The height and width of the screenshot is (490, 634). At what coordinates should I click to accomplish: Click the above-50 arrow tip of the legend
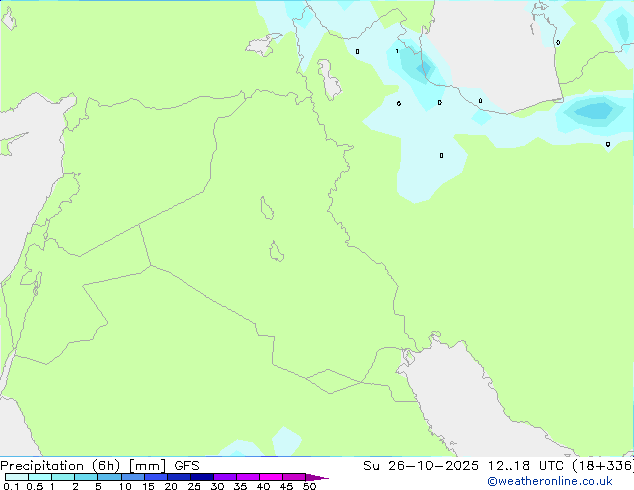pos(317,477)
